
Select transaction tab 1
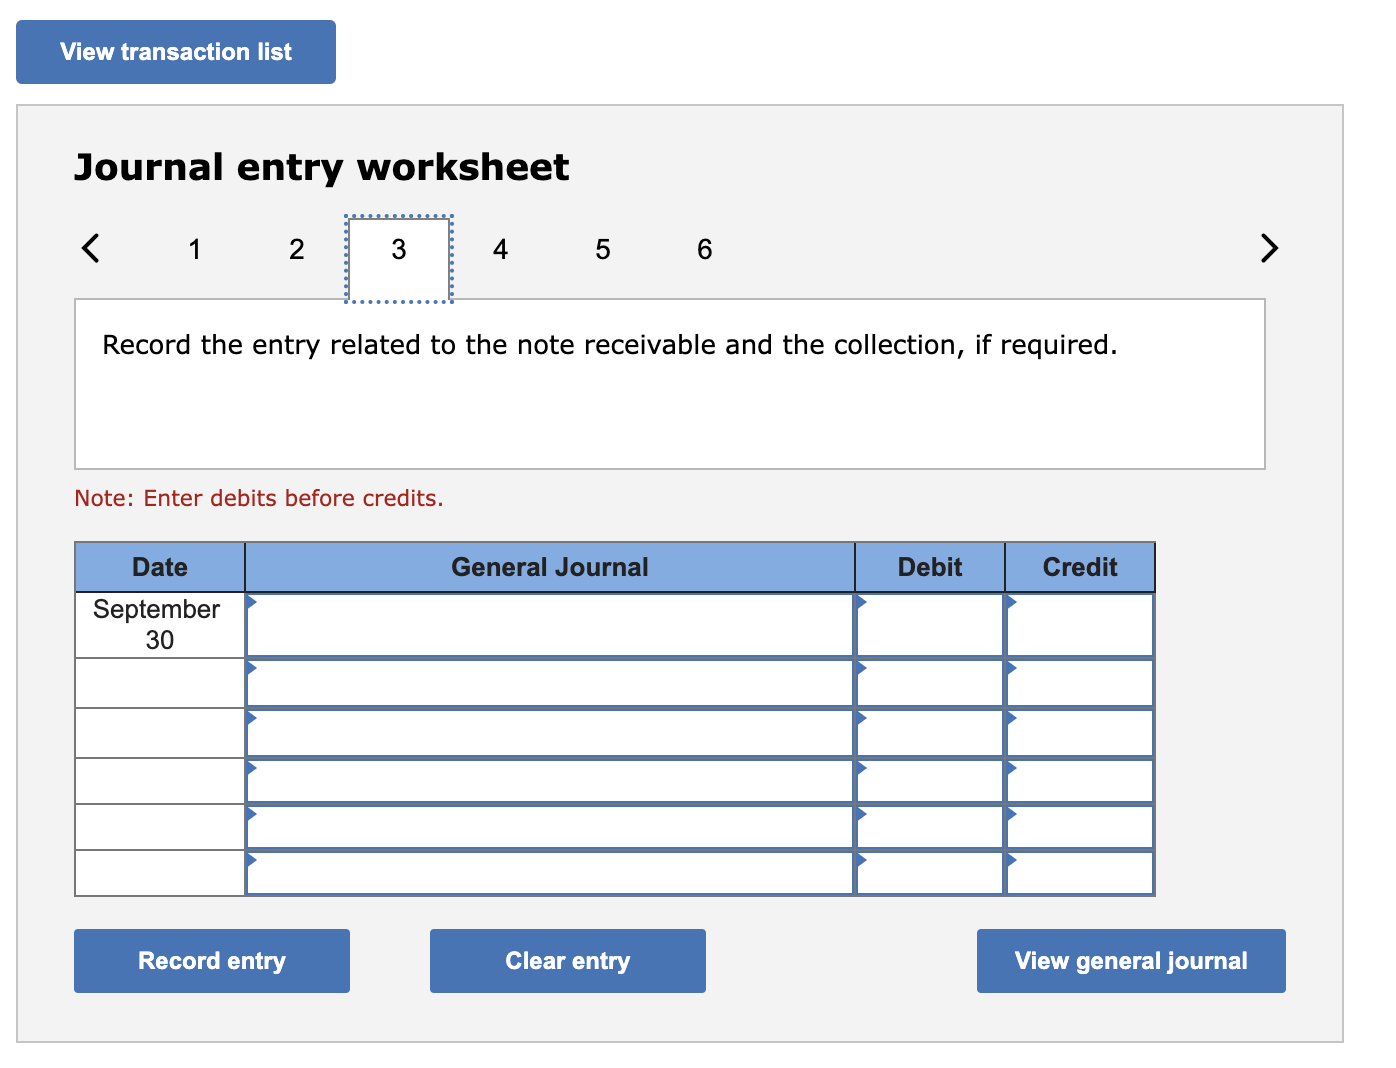[194, 249]
